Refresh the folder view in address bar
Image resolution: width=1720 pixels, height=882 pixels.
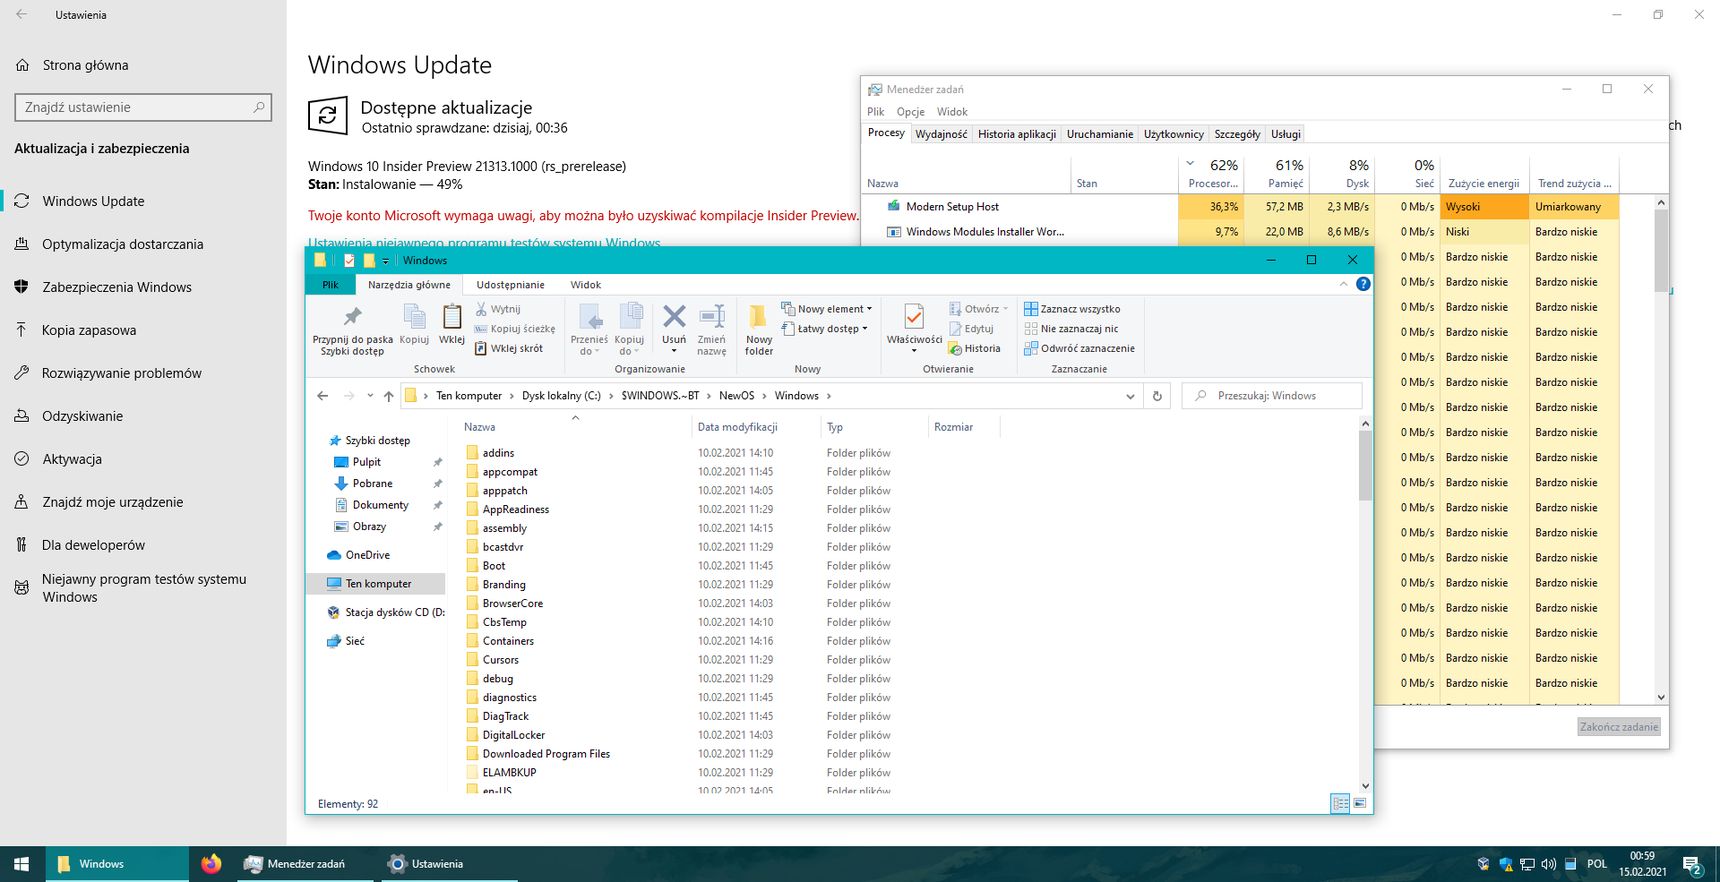coord(1157,396)
